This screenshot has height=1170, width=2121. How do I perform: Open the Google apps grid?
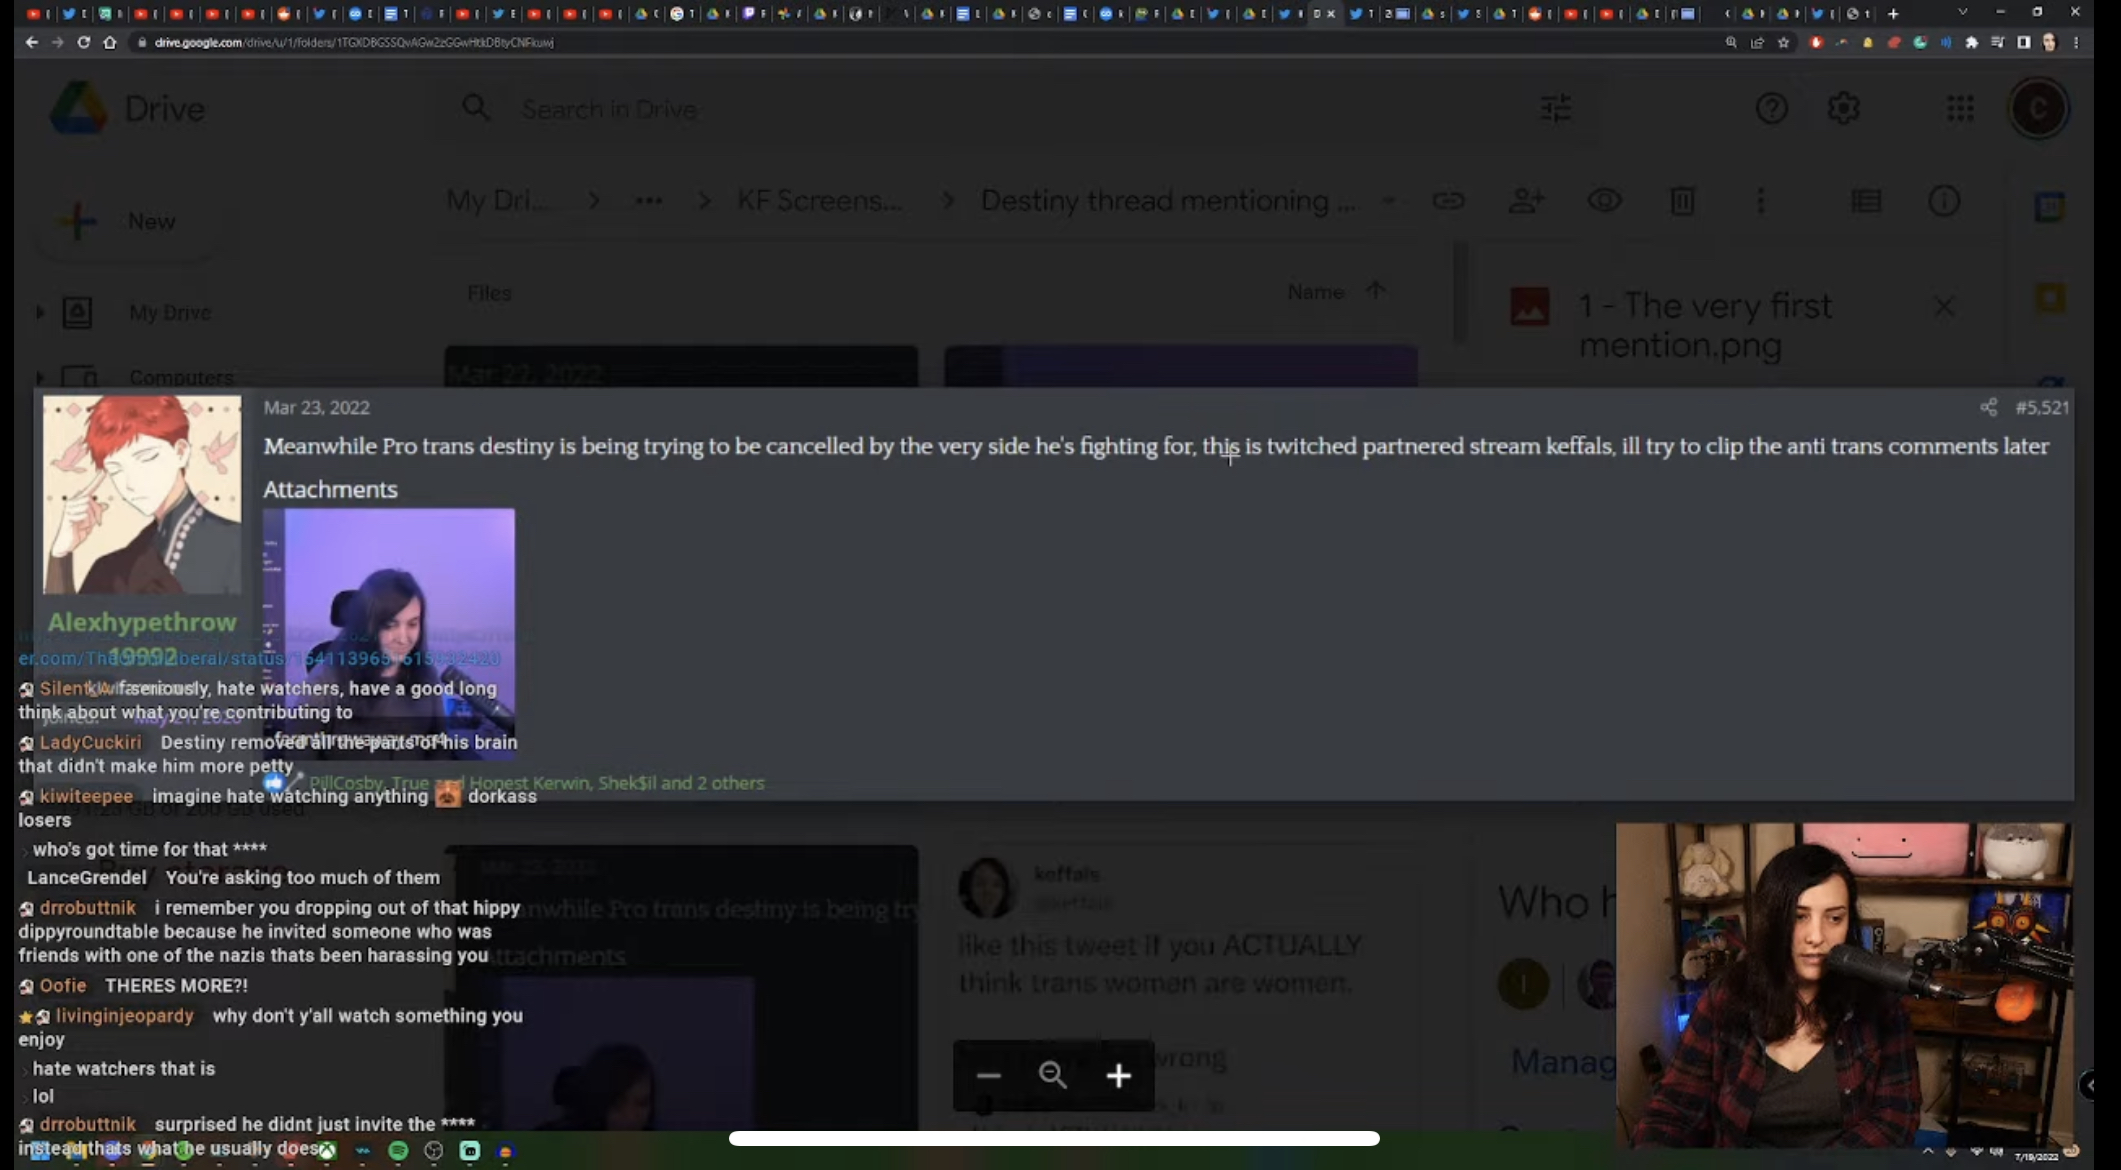tap(1960, 108)
